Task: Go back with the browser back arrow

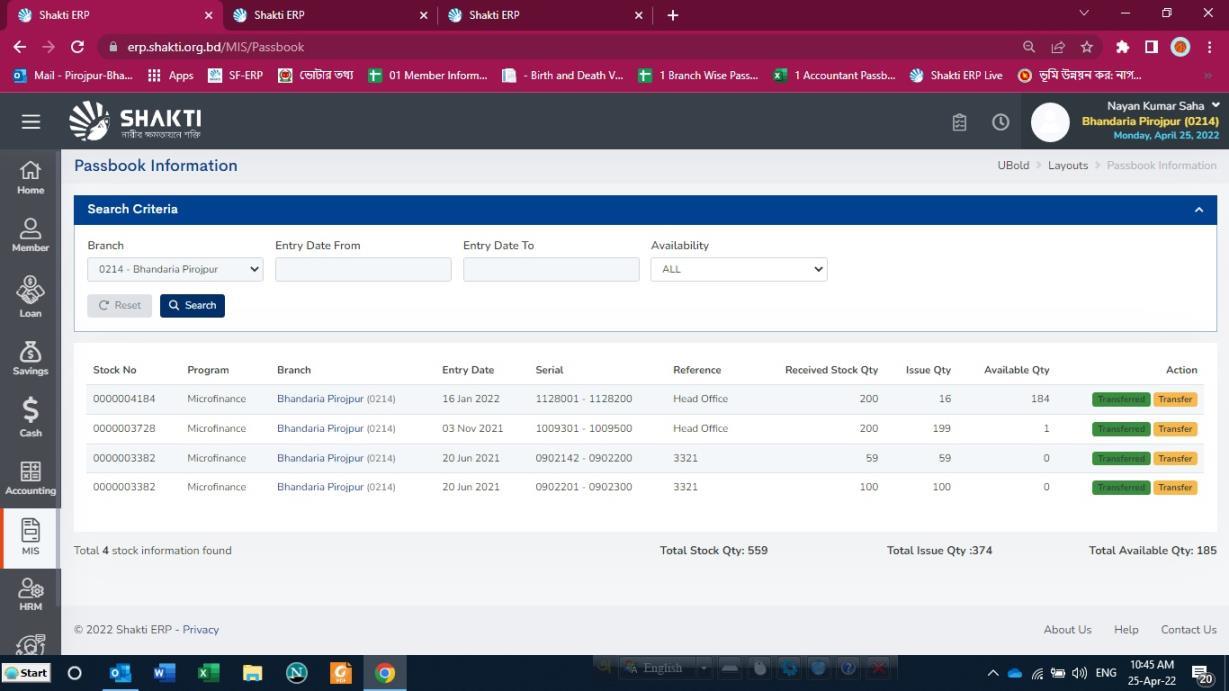Action: click(x=20, y=47)
